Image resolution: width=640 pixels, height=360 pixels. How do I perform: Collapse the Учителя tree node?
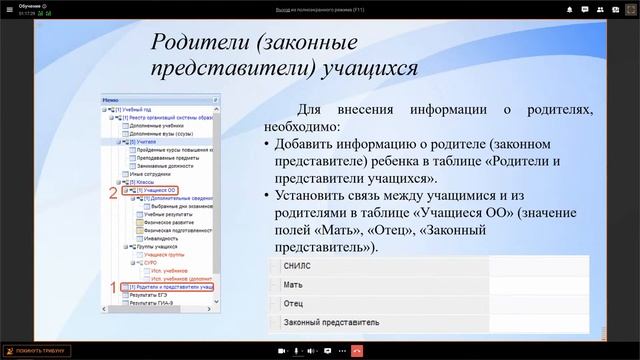pos(119,142)
